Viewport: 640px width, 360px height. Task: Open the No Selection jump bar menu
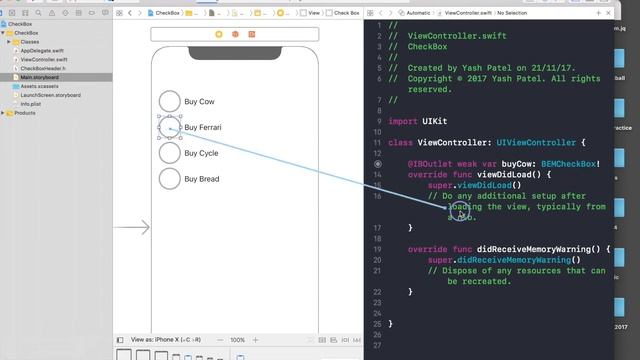pyautogui.click(x=512, y=13)
